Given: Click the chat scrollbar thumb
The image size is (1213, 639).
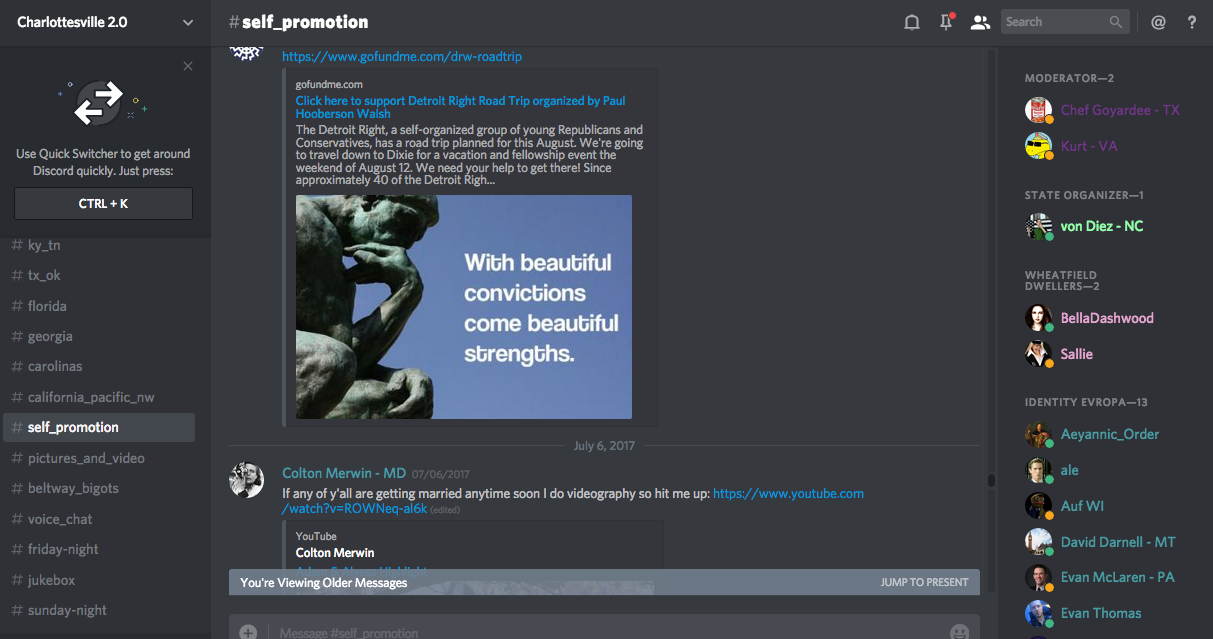Looking at the screenshot, I should [x=991, y=480].
